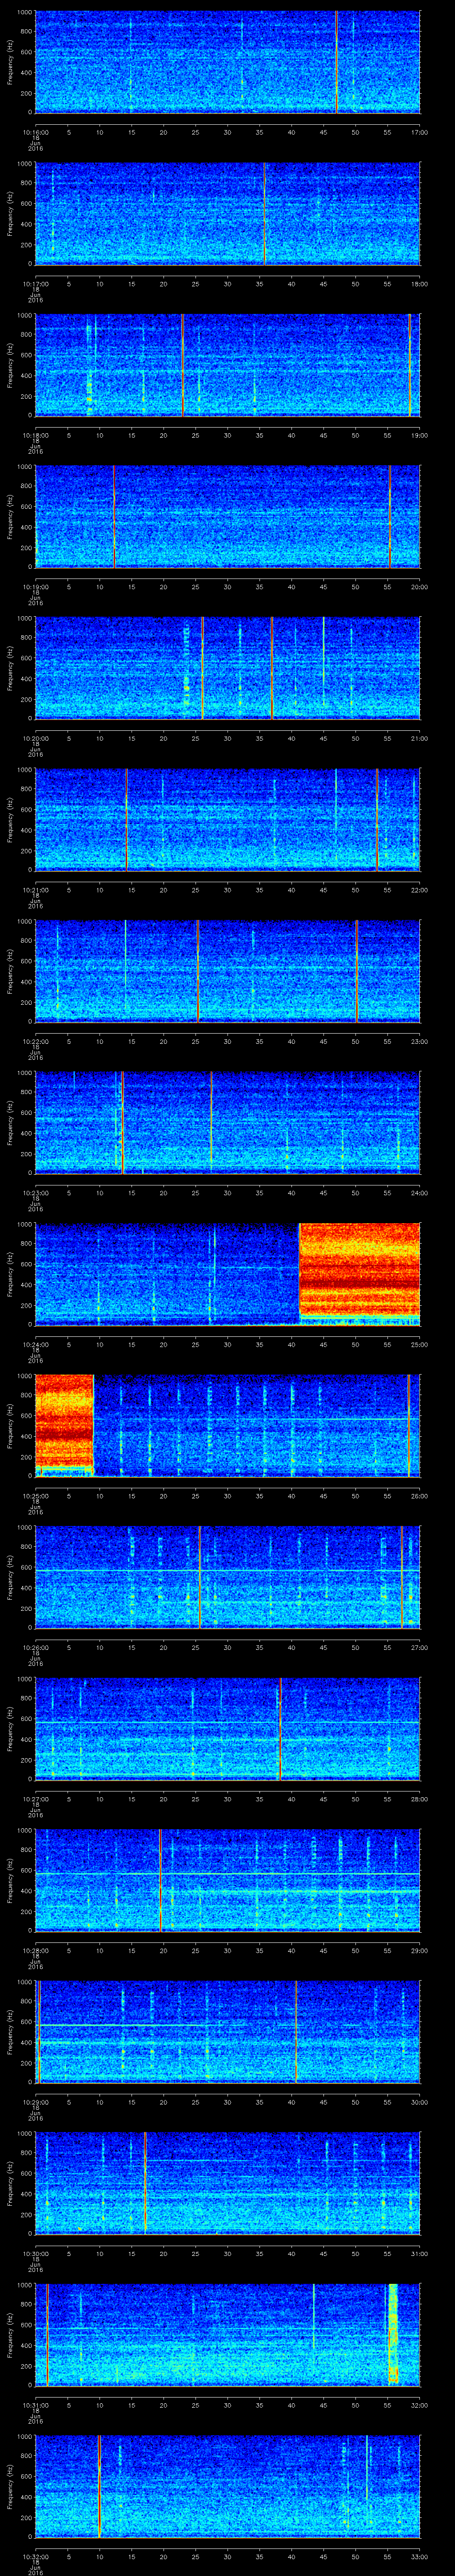The image size is (455, 2576).
Task: Click the 10:26:00 start time label
Action: pyautogui.click(x=36, y=1647)
